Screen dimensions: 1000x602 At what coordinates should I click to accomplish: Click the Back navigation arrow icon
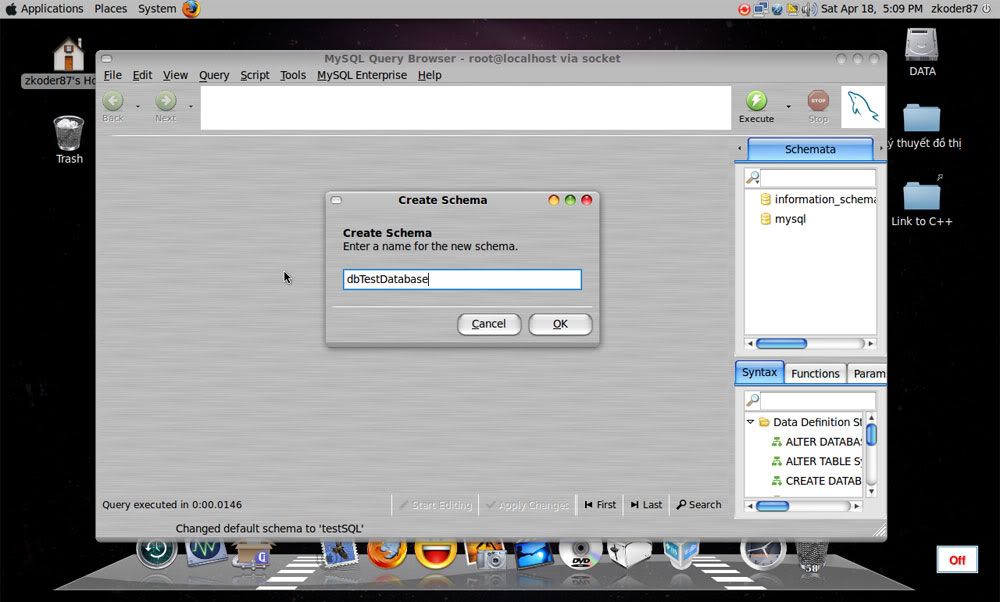[113, 101]
